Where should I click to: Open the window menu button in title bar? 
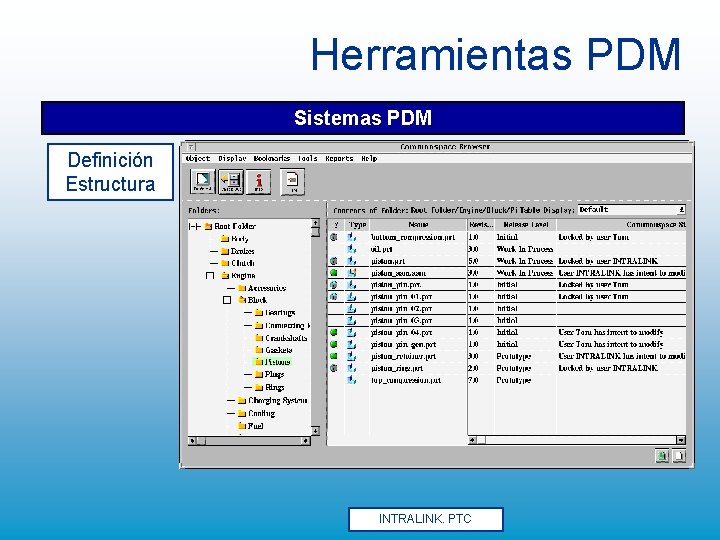point(191,147)
